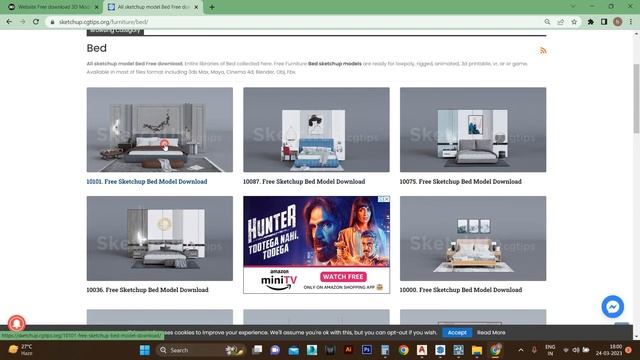Open '10087. Free Sketchup Bed Model Download' link
This screenshot has width=640, height=360.
click(304, 182)
